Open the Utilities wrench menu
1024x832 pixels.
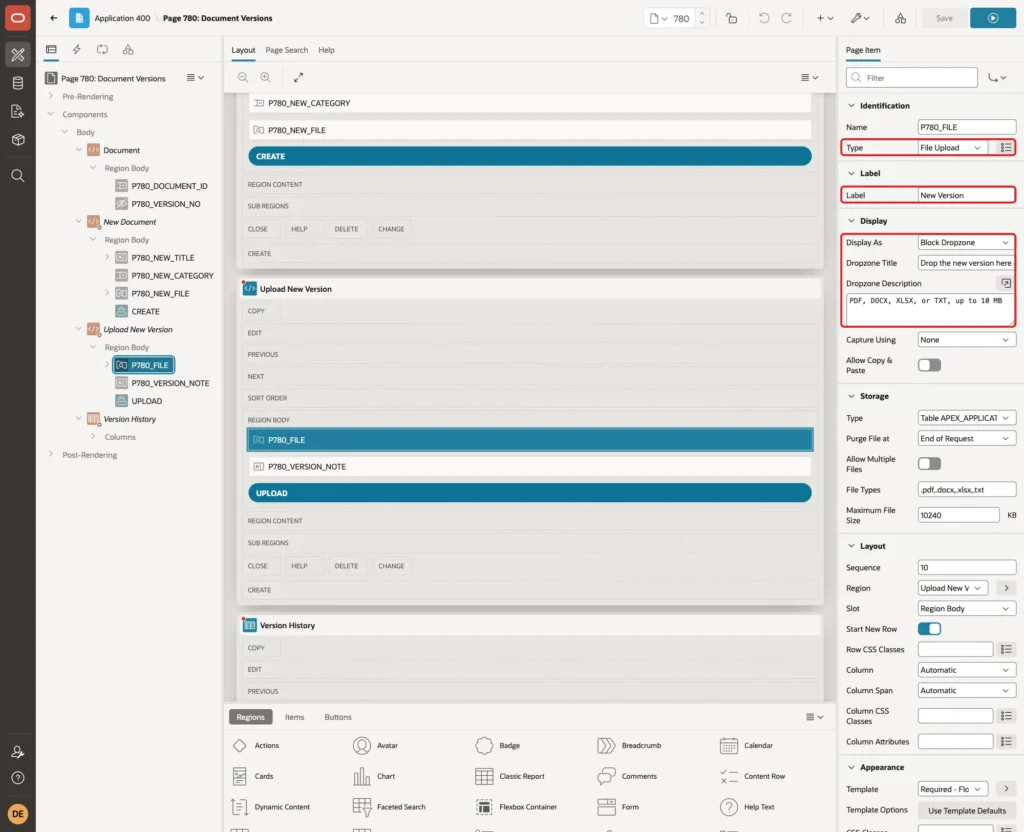[860, 18]
